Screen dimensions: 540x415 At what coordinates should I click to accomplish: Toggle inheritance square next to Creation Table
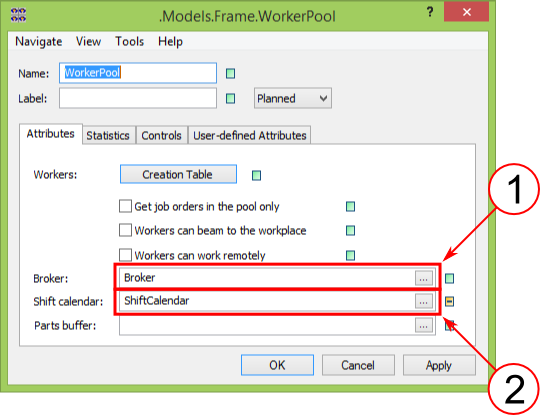coord(256,175)
